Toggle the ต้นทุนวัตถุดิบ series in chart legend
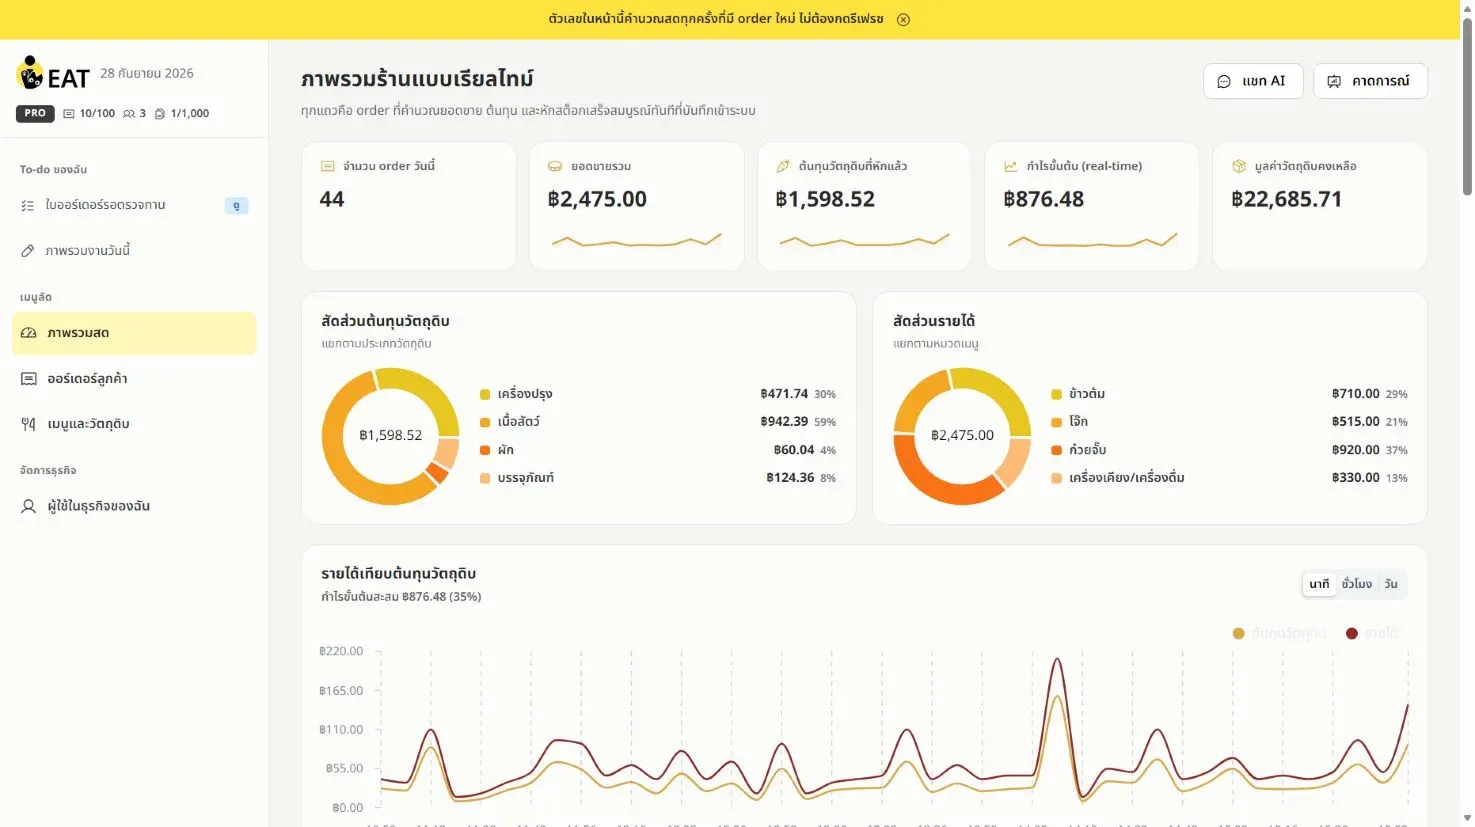This screenshot has height=827, width=1475. (1280, 633)
